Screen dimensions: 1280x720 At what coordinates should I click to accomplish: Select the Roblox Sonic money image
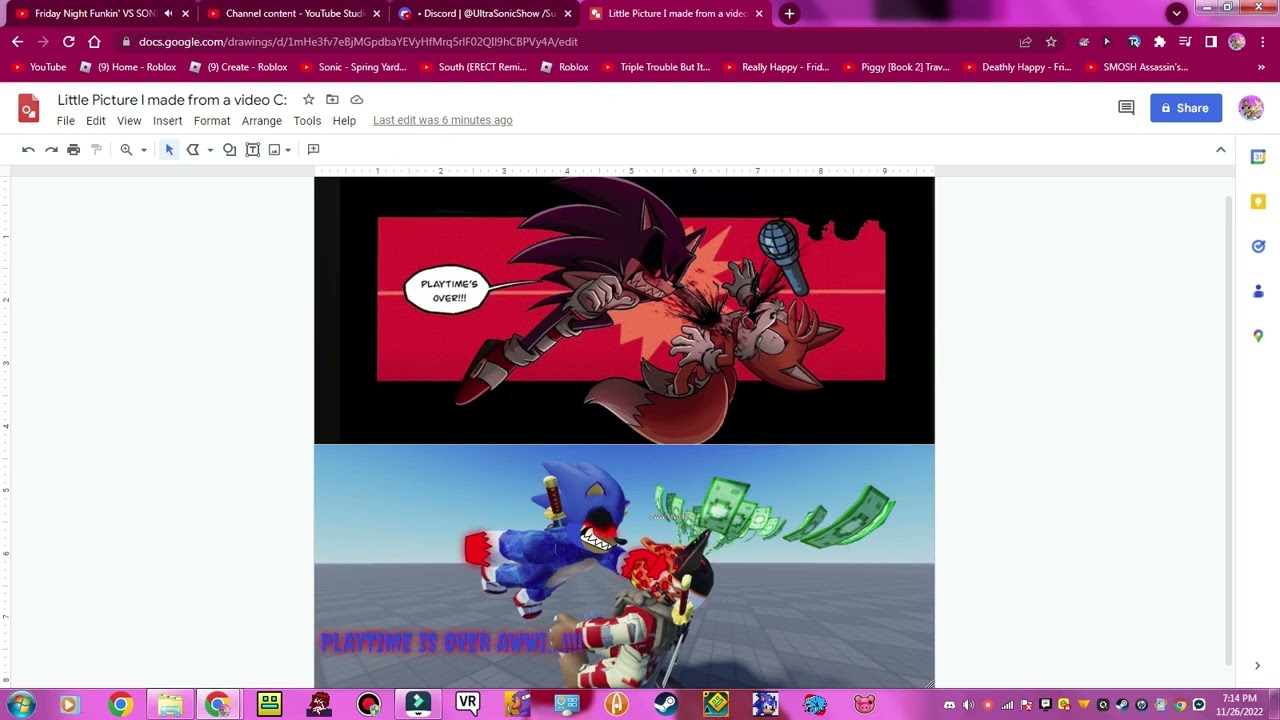[x=624, y=566]
